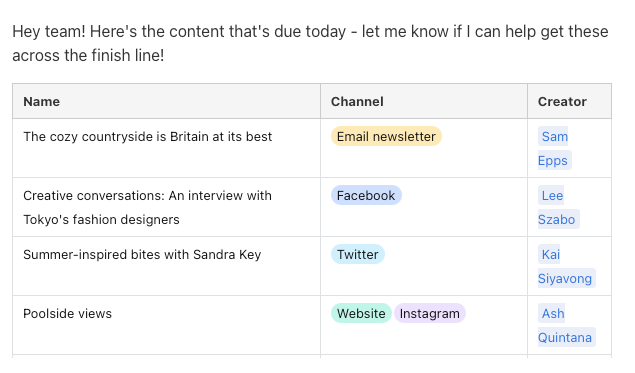The width and height of the screenshot is (635, 373).
Task: Open Lee Szabo creator mention
Action: click(558, 207)
